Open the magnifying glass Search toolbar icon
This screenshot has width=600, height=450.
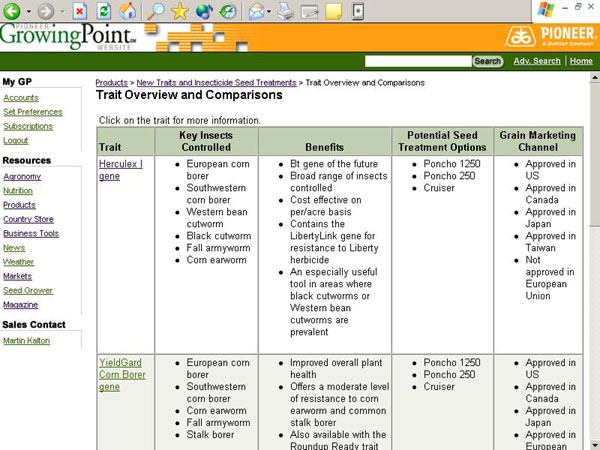[x=155, y=12]
